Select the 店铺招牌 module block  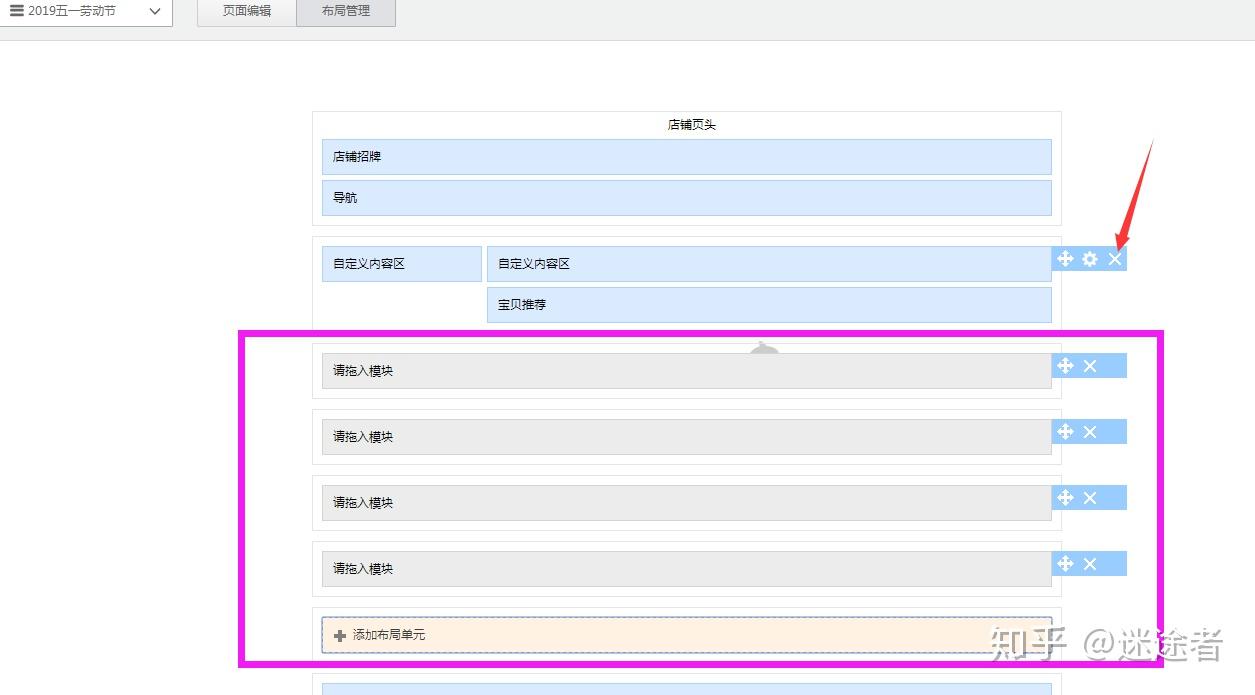click(x=686, y=156)
